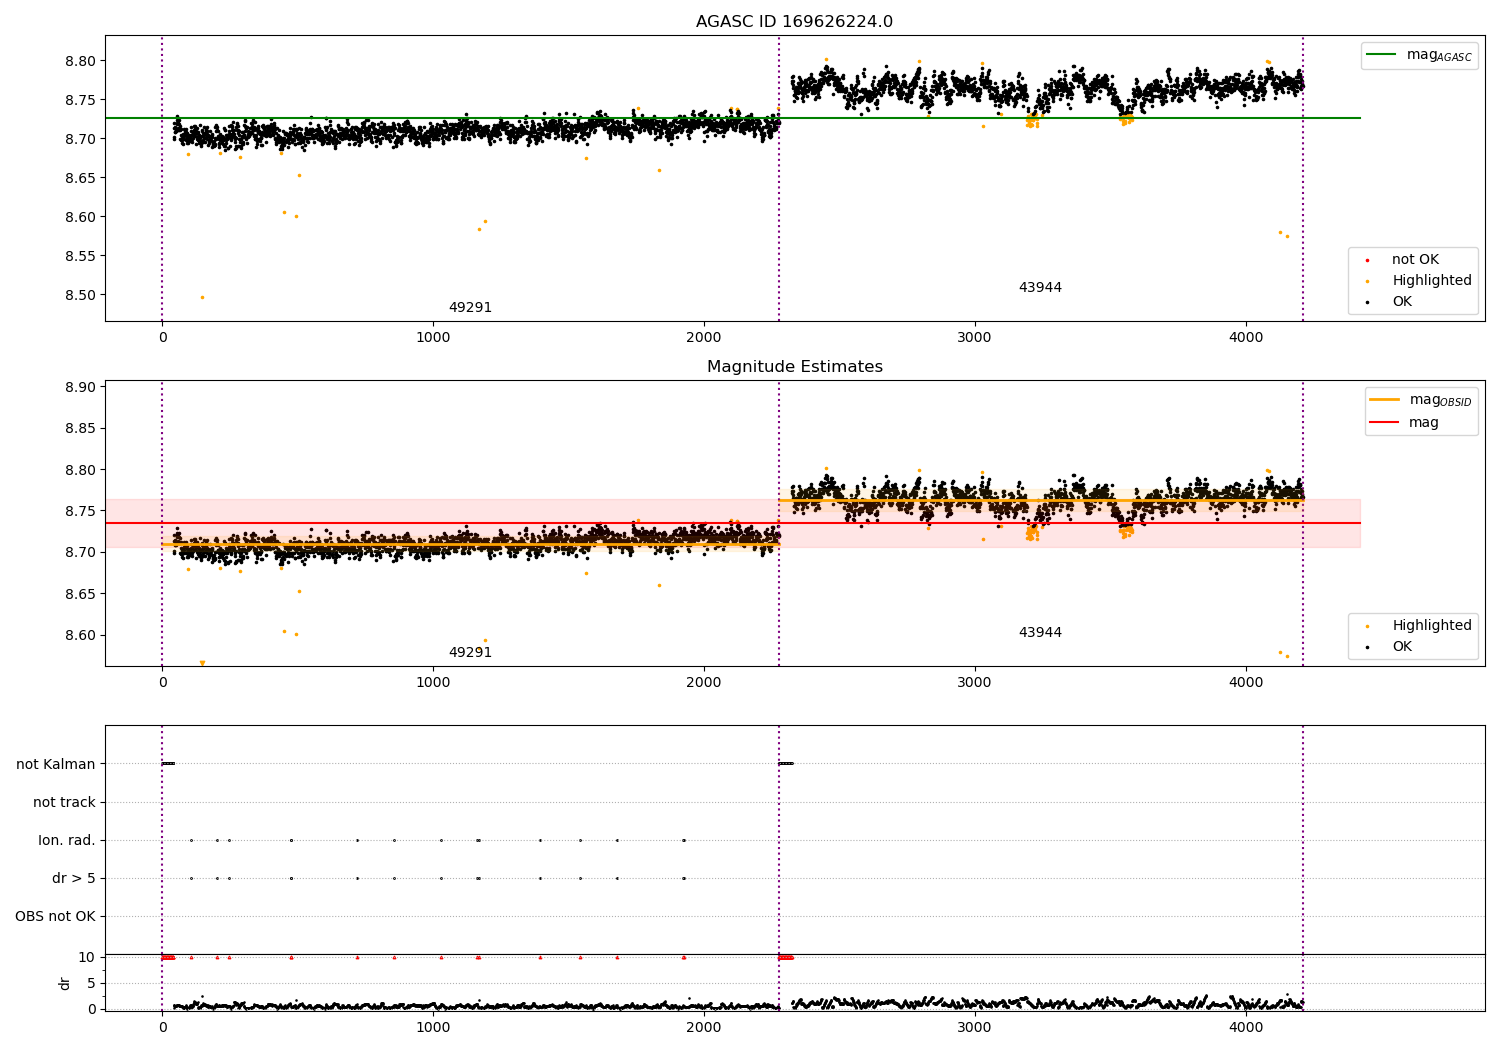Image resolution: width=1500 pixels, height=1050 pixels.
Task: Click the 8.60 tick in Magnitude Estimates plot
Action: click(x=80, y=635)
